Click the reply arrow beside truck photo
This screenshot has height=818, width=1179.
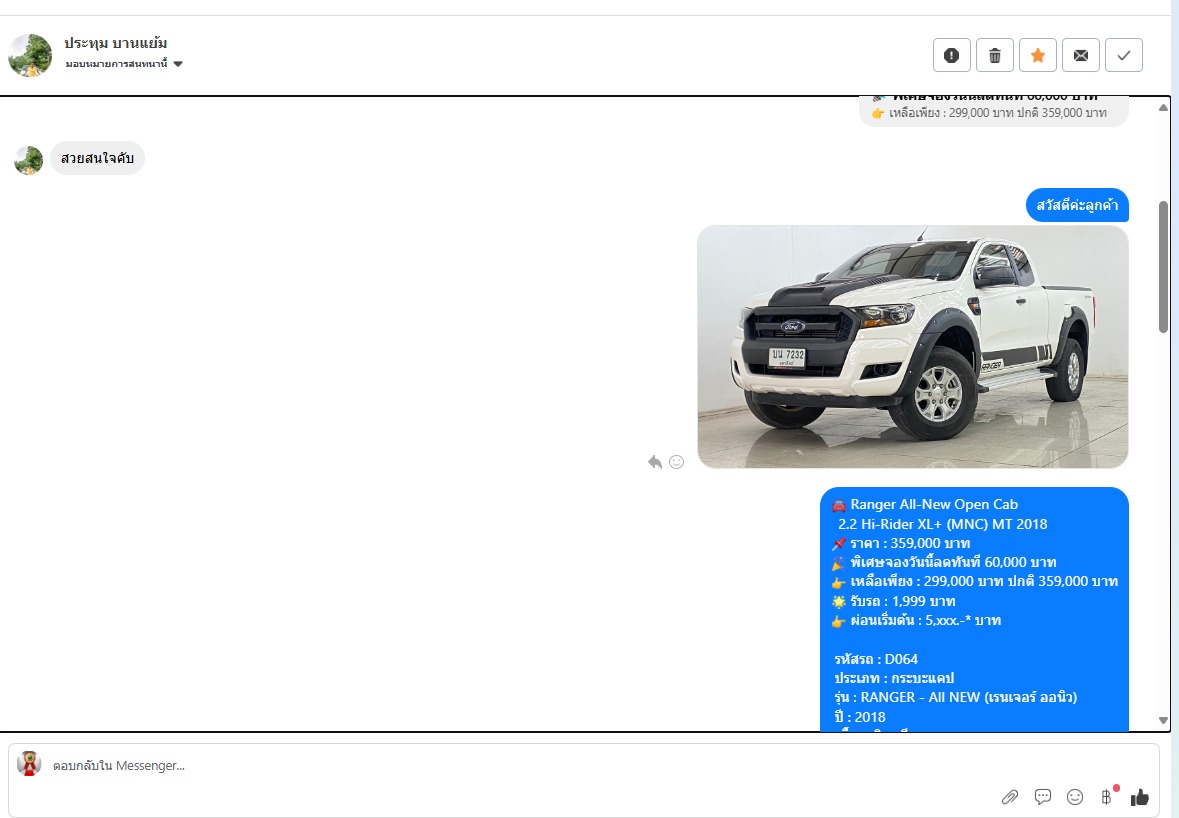[x=654, y=462]
